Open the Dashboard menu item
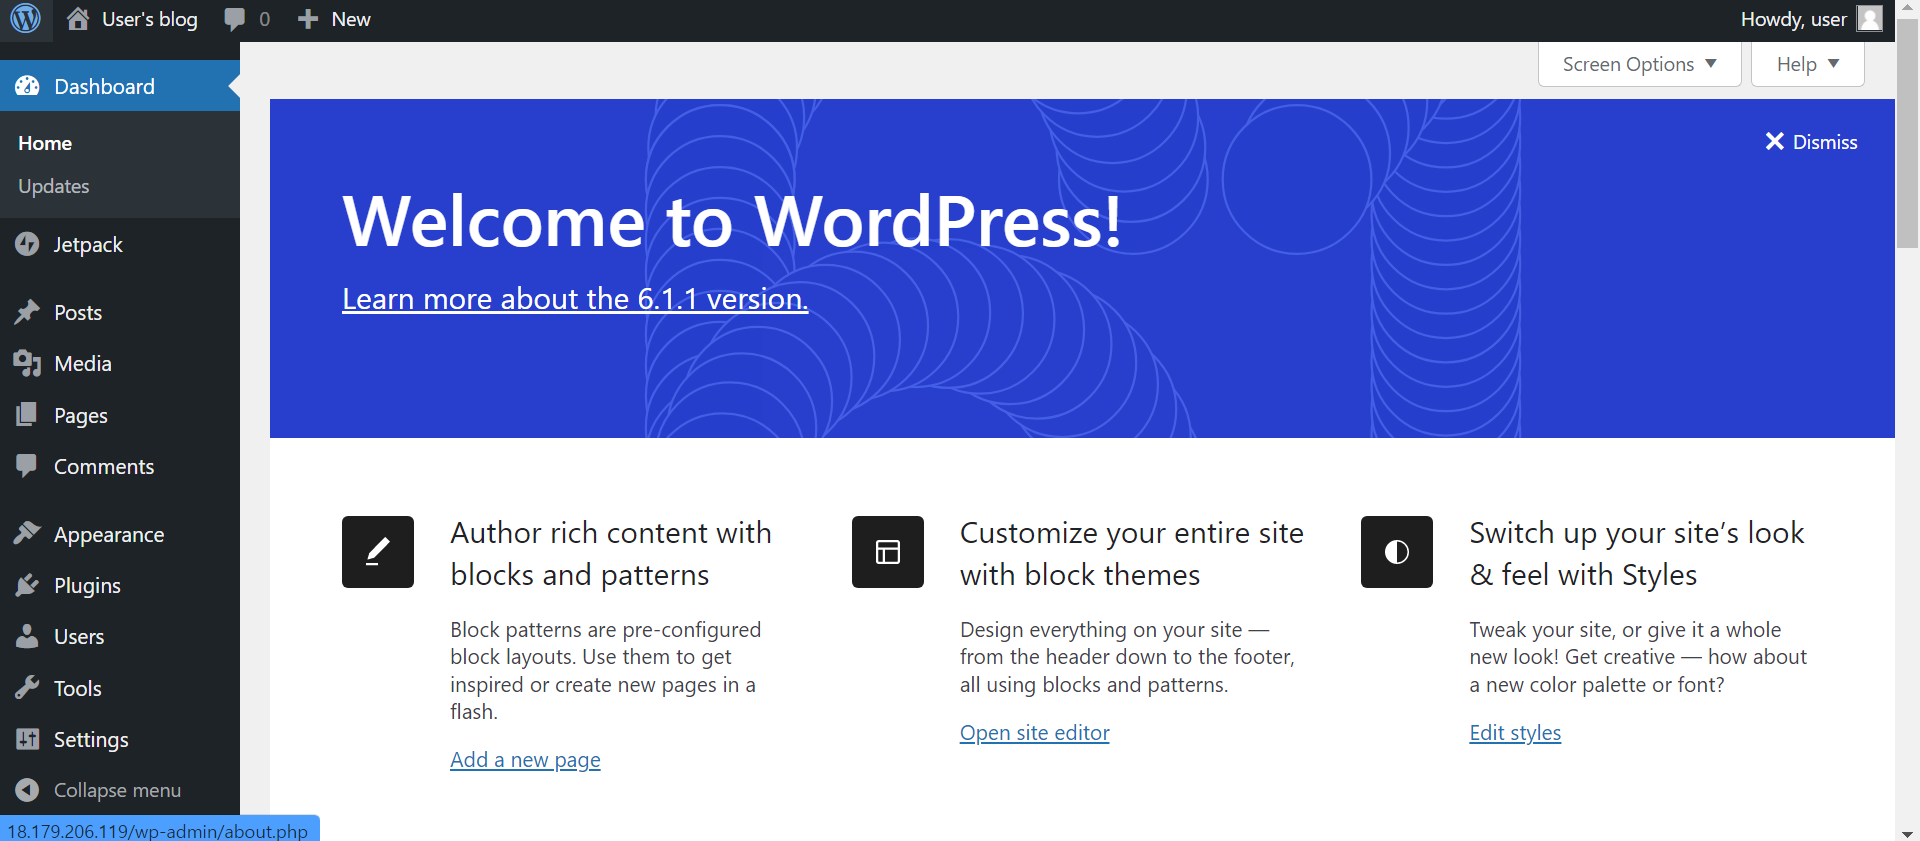 click(x=120, y=86)
